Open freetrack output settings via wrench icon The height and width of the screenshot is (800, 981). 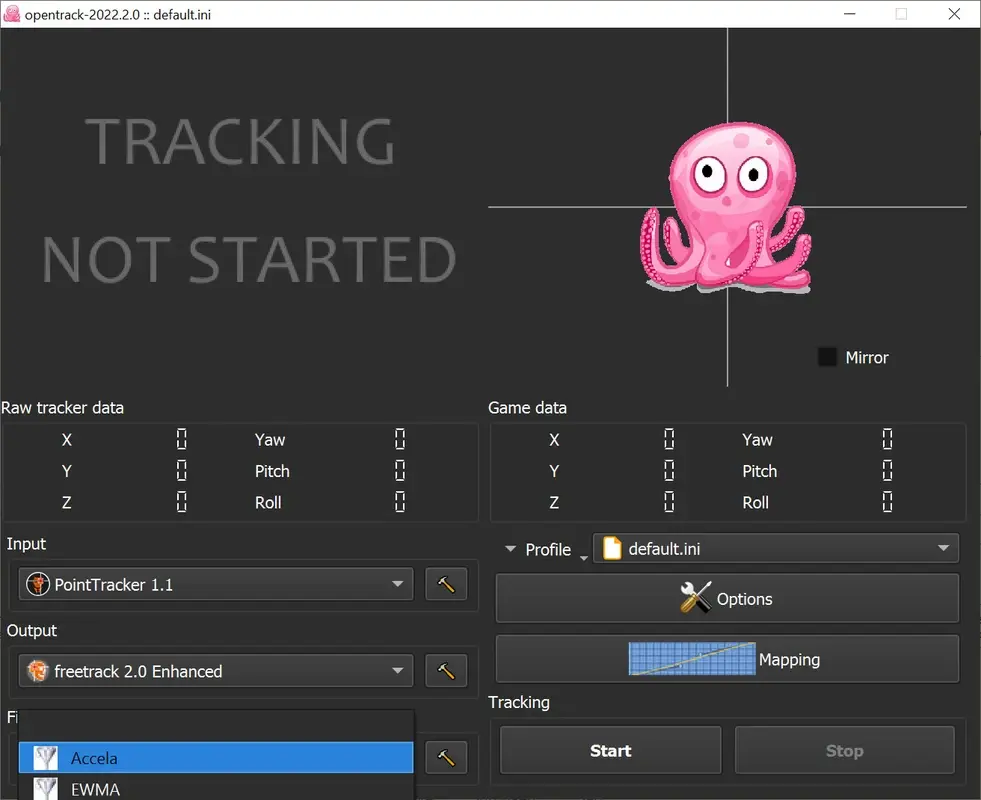446,670
